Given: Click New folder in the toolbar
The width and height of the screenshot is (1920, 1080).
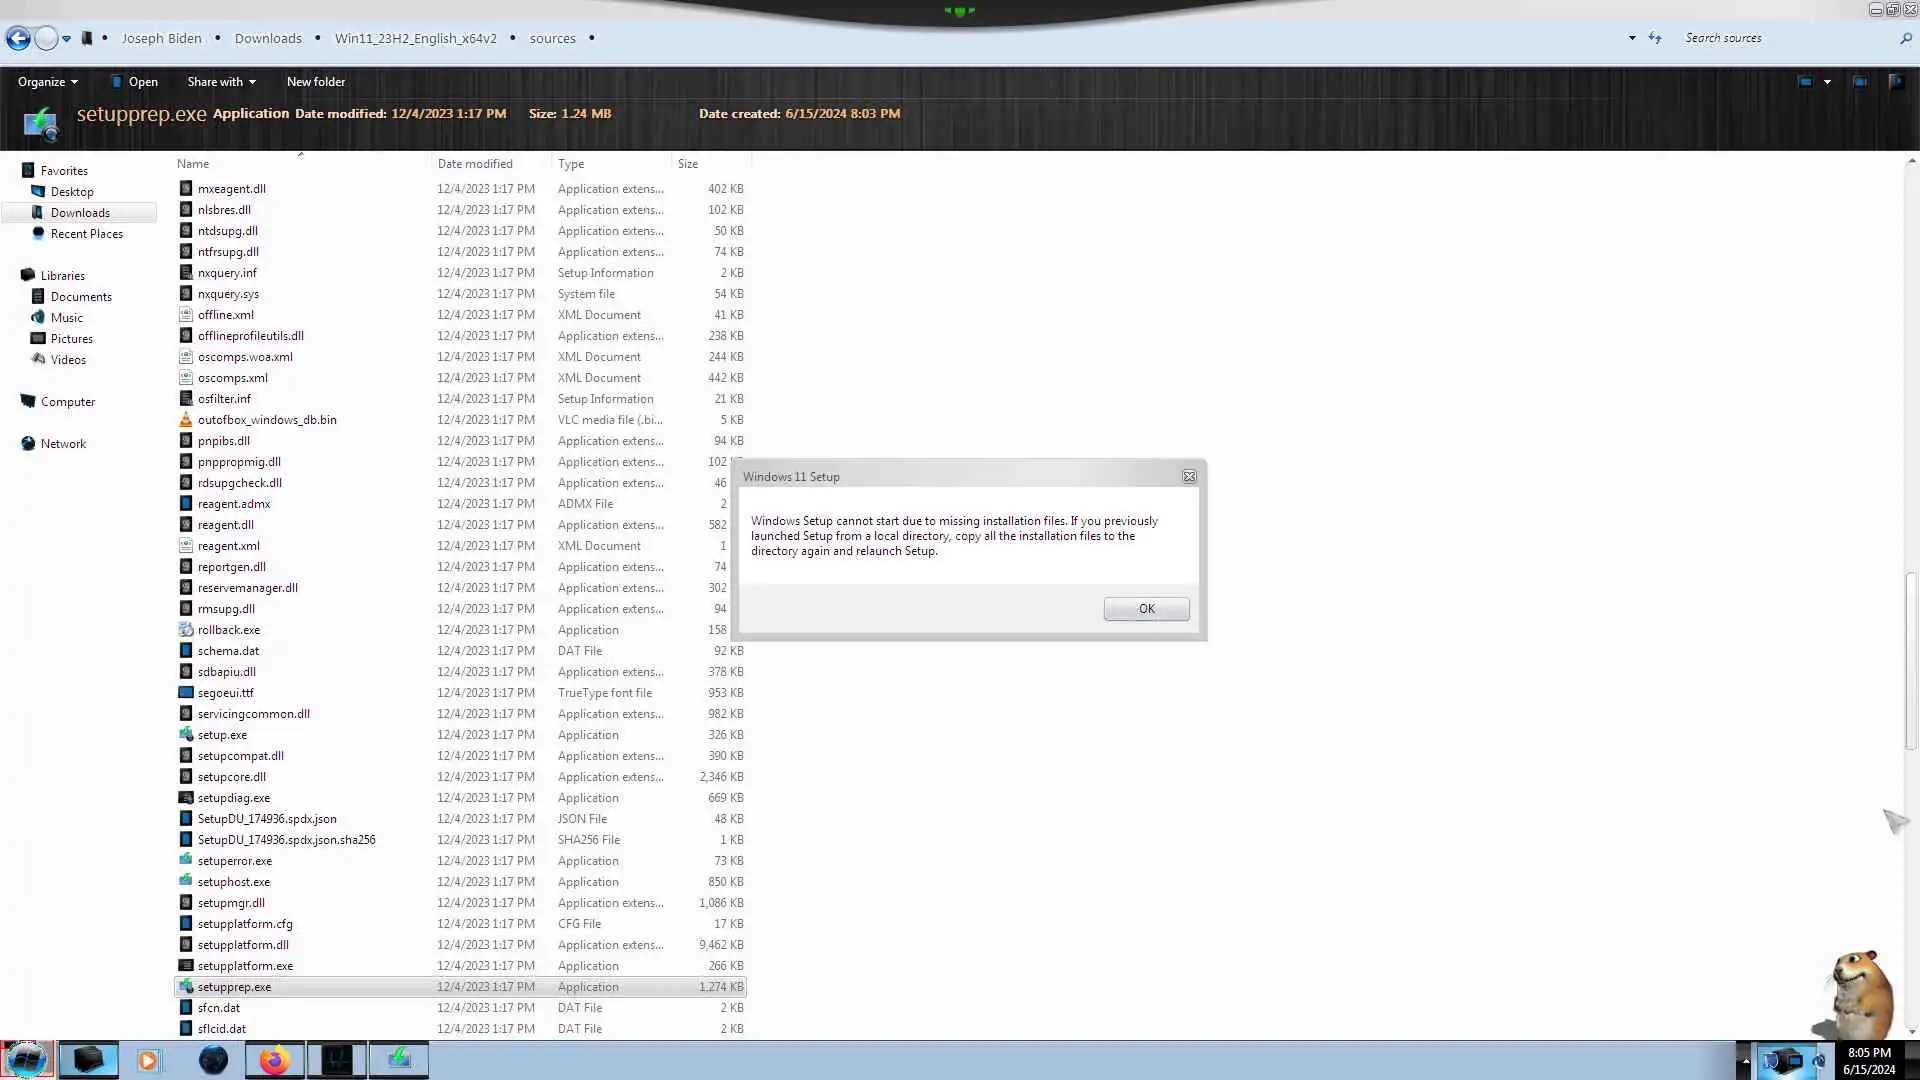Looking at the screenshot, I should tap(315, 82).
